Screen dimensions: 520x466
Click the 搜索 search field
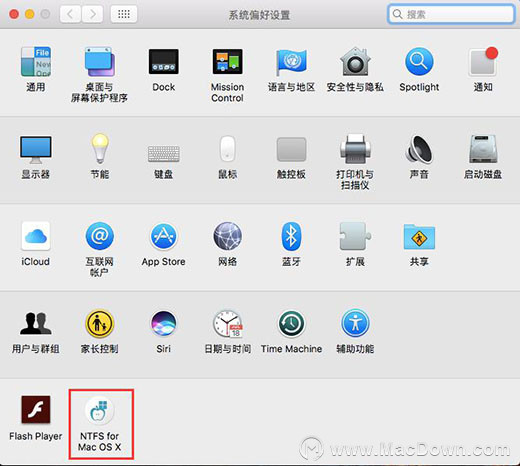(x=451, y=14)
